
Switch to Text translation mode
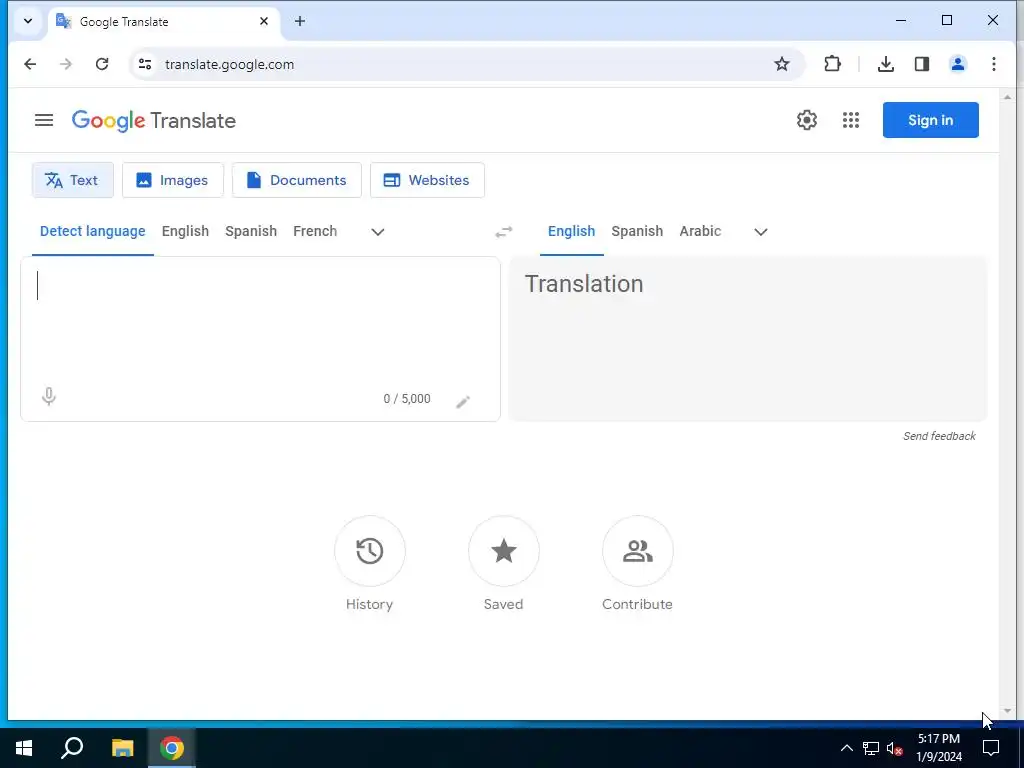[x=72, y=180]
